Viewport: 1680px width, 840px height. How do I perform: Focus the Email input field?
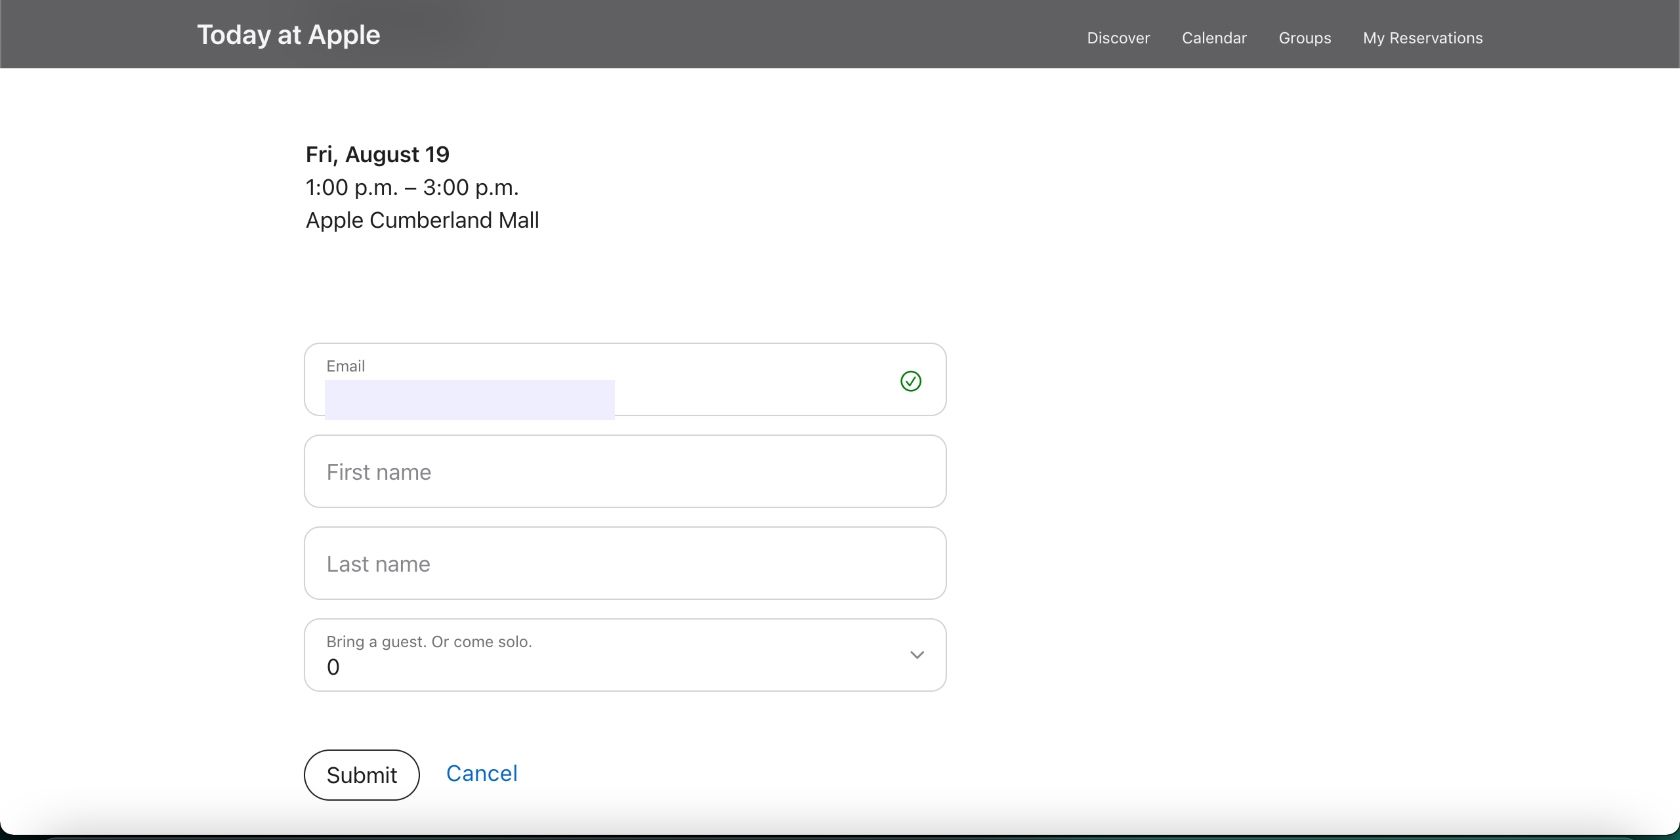pos(625,380)
